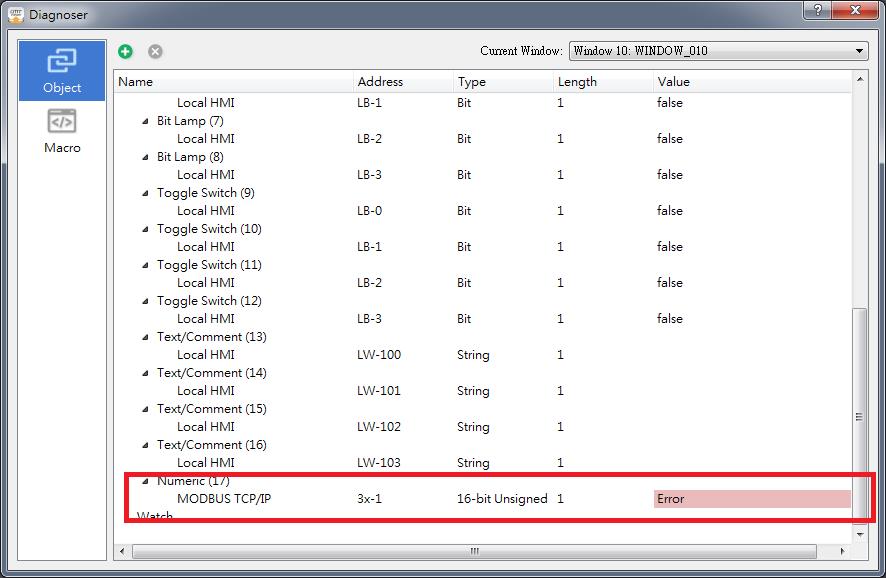The width and height of the screenshot is (886, 578).
Task: Open the Macro panel icon
Action: (62, 131)
